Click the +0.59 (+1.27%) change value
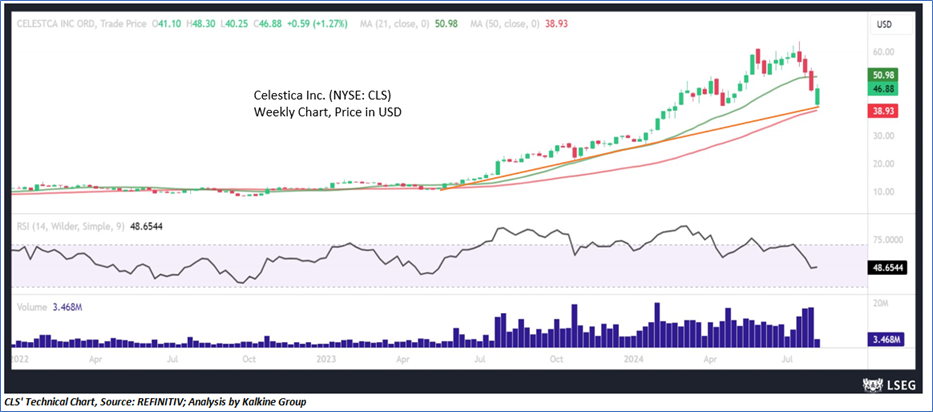This screenshot has height=412, width=933. tap(317, 24)
